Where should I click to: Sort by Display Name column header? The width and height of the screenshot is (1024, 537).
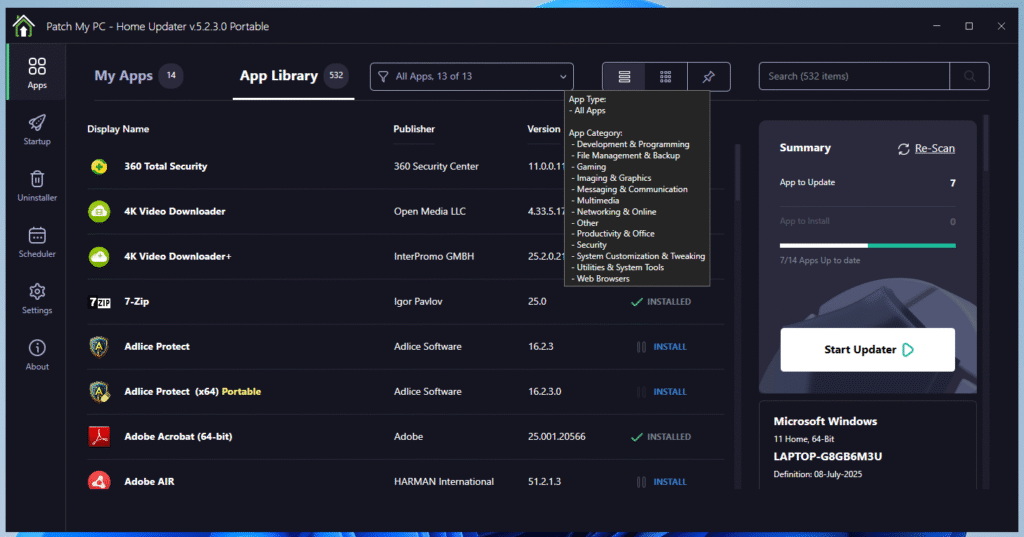point(118,129)
